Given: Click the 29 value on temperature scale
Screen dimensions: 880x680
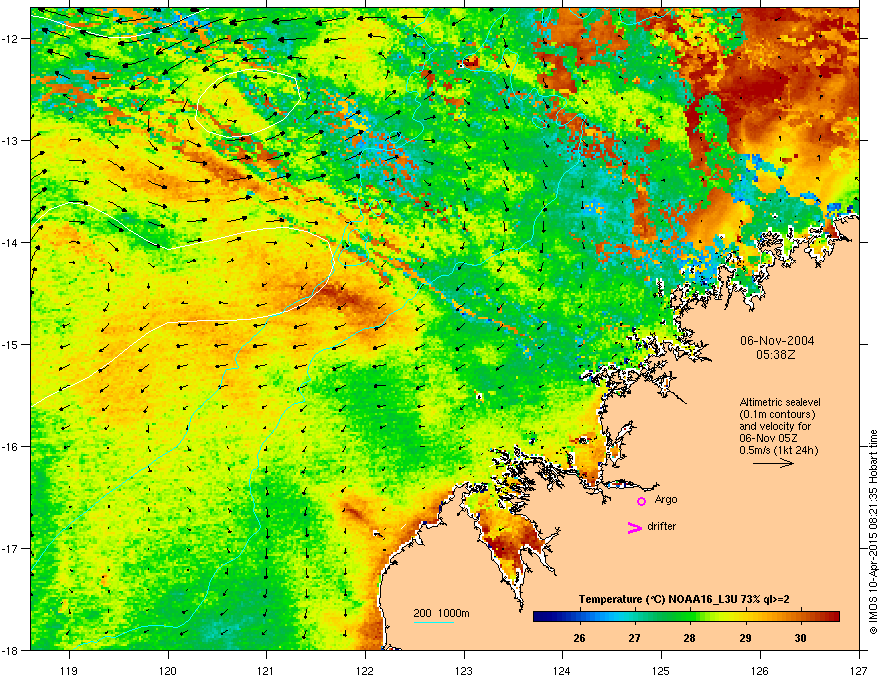Looking at the screenshot, I should tap(745, 638).
